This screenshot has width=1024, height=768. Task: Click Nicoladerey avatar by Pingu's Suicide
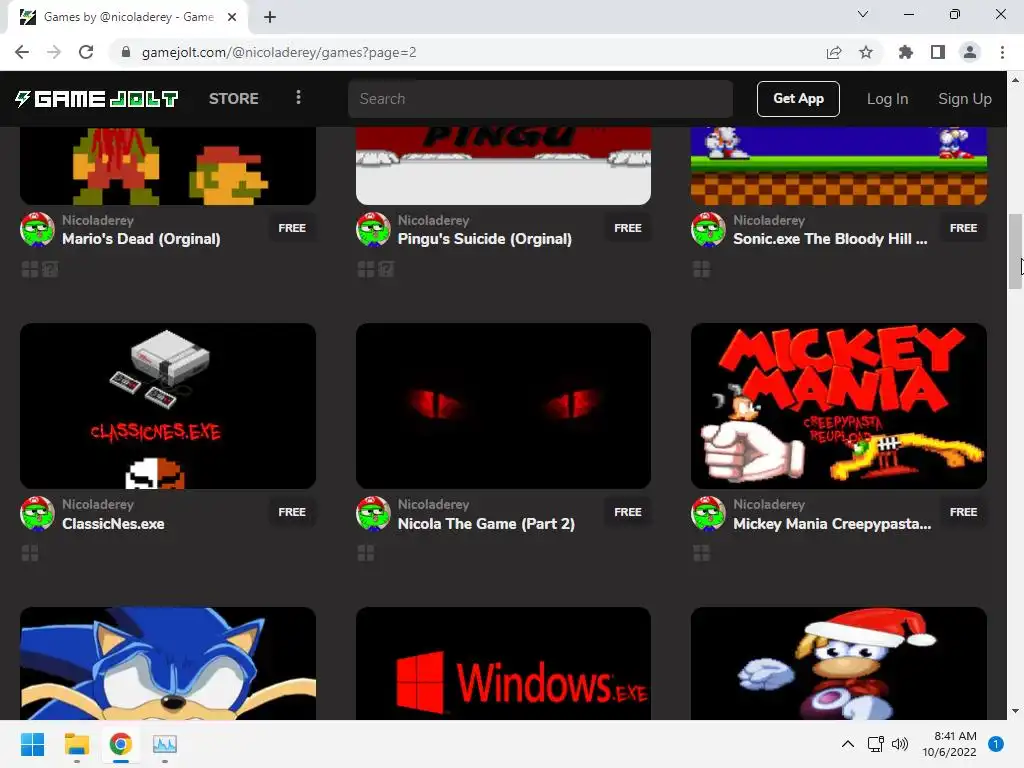click(373, 229)
